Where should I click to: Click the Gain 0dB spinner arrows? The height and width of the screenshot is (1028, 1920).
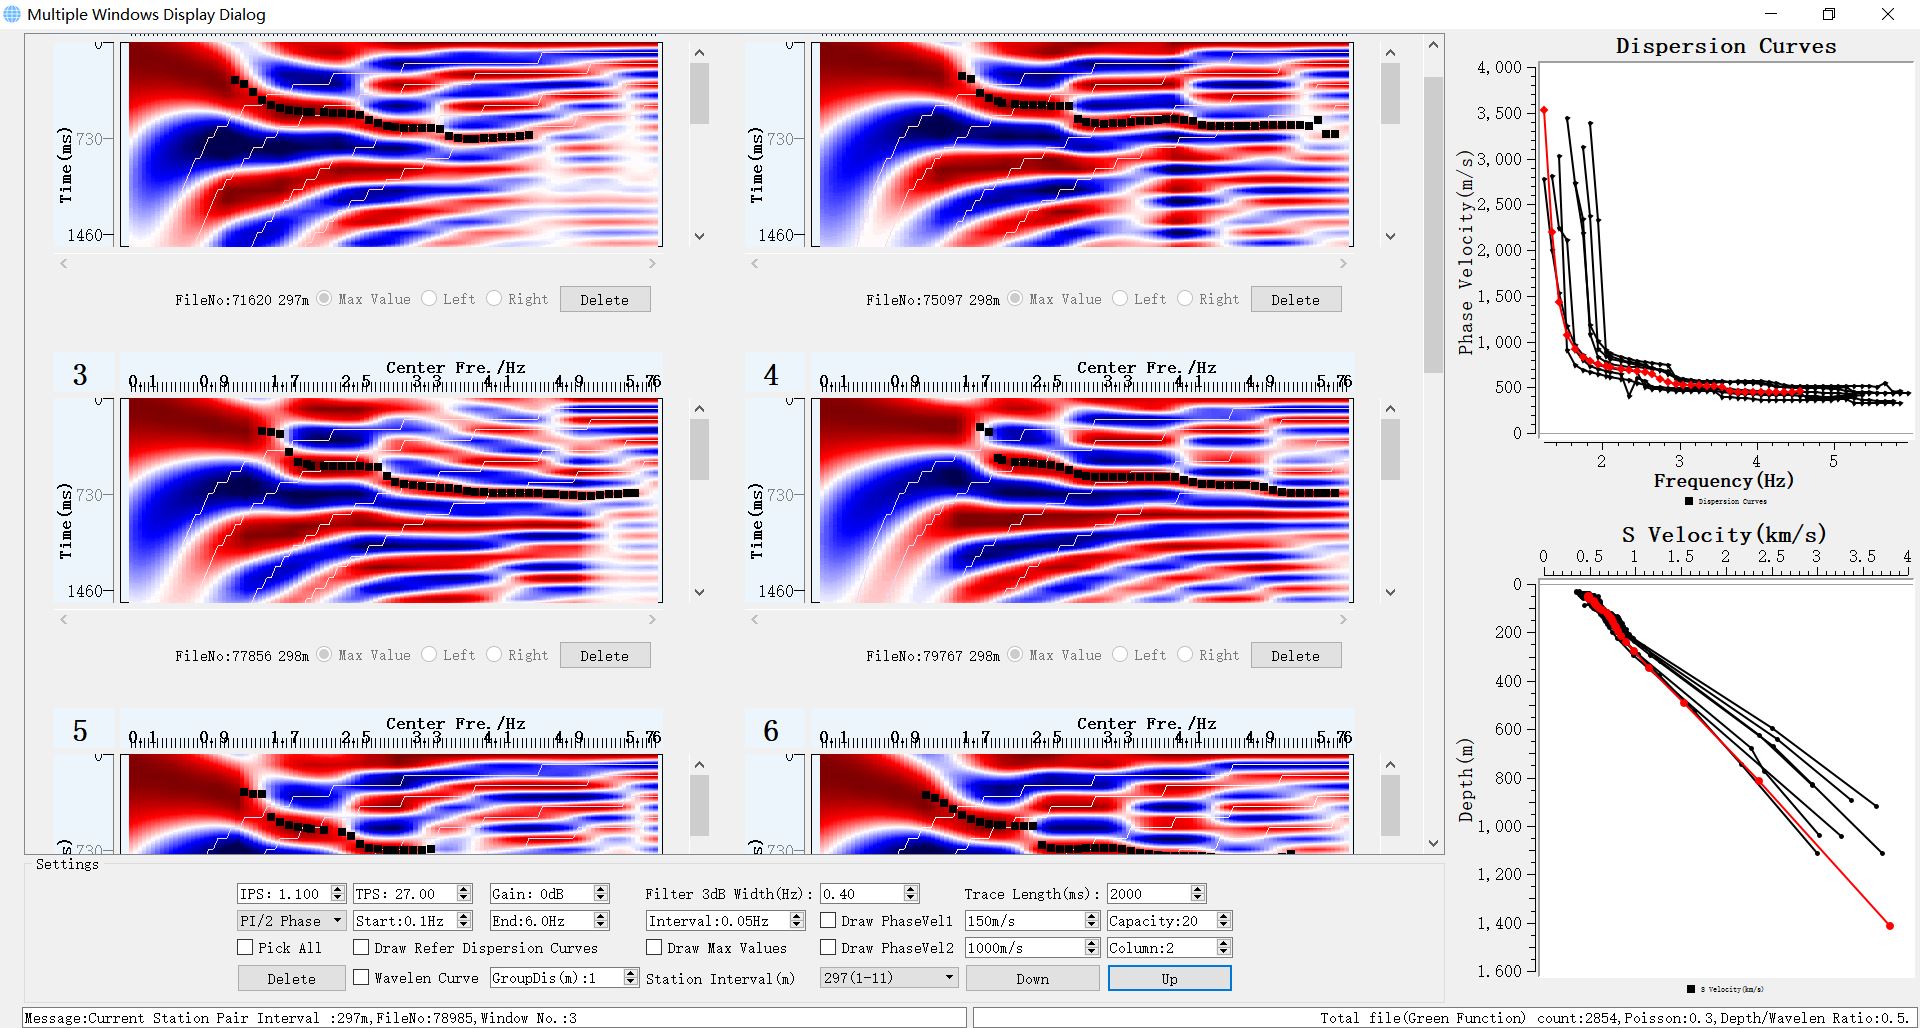pyautogui.click(x=600, y=893)
